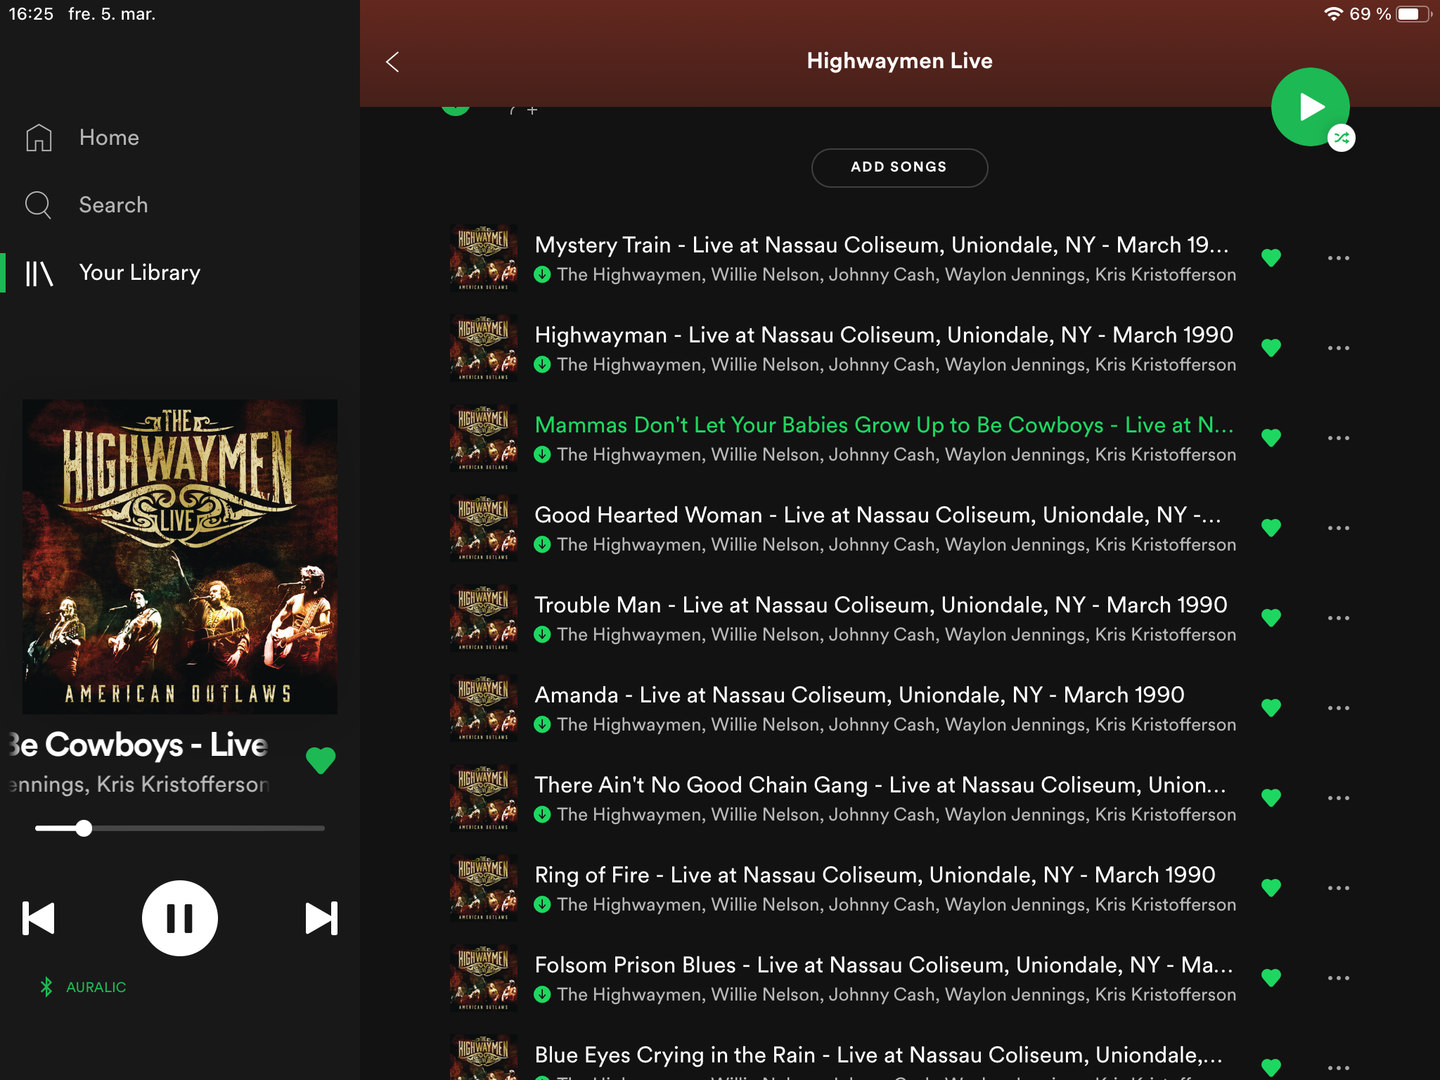Open more options for There Ain't No Good Chain Gang
1440x1080 pixels.
click(1338, 798)
